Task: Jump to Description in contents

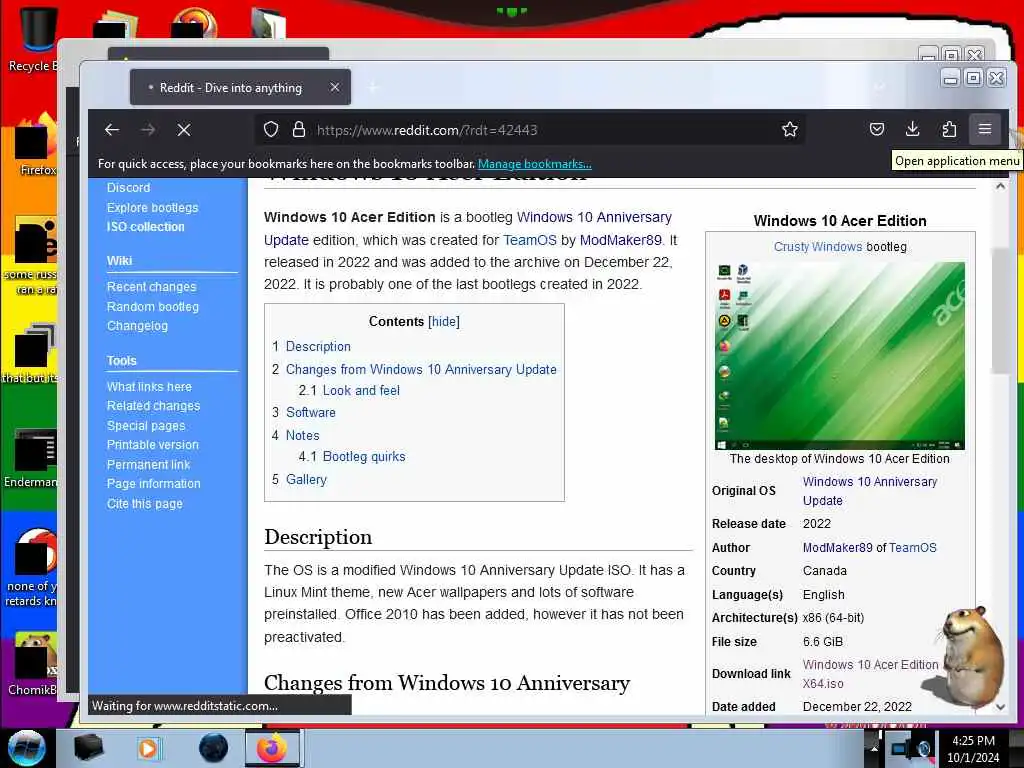Action: [x=318, y=346]
